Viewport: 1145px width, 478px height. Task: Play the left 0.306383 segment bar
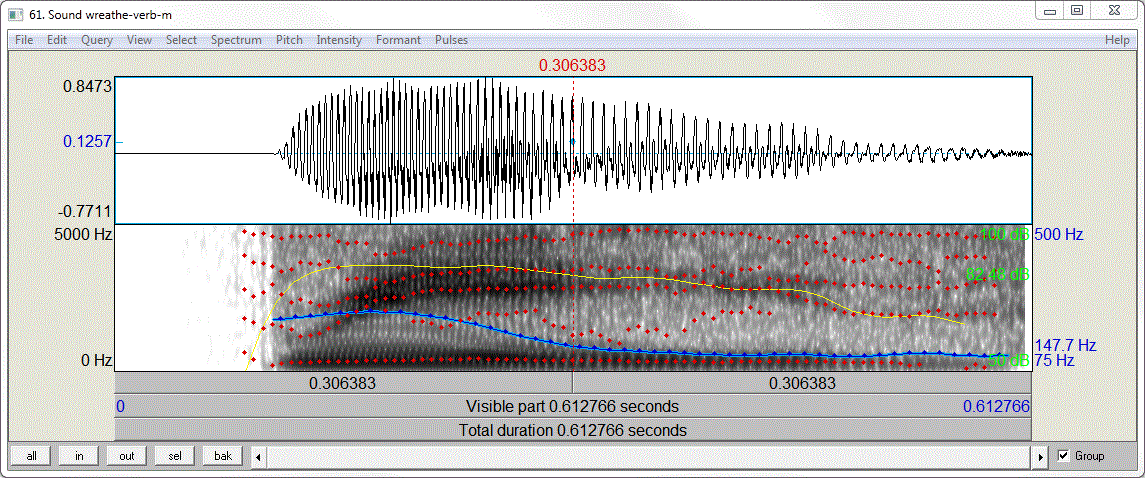343,383
